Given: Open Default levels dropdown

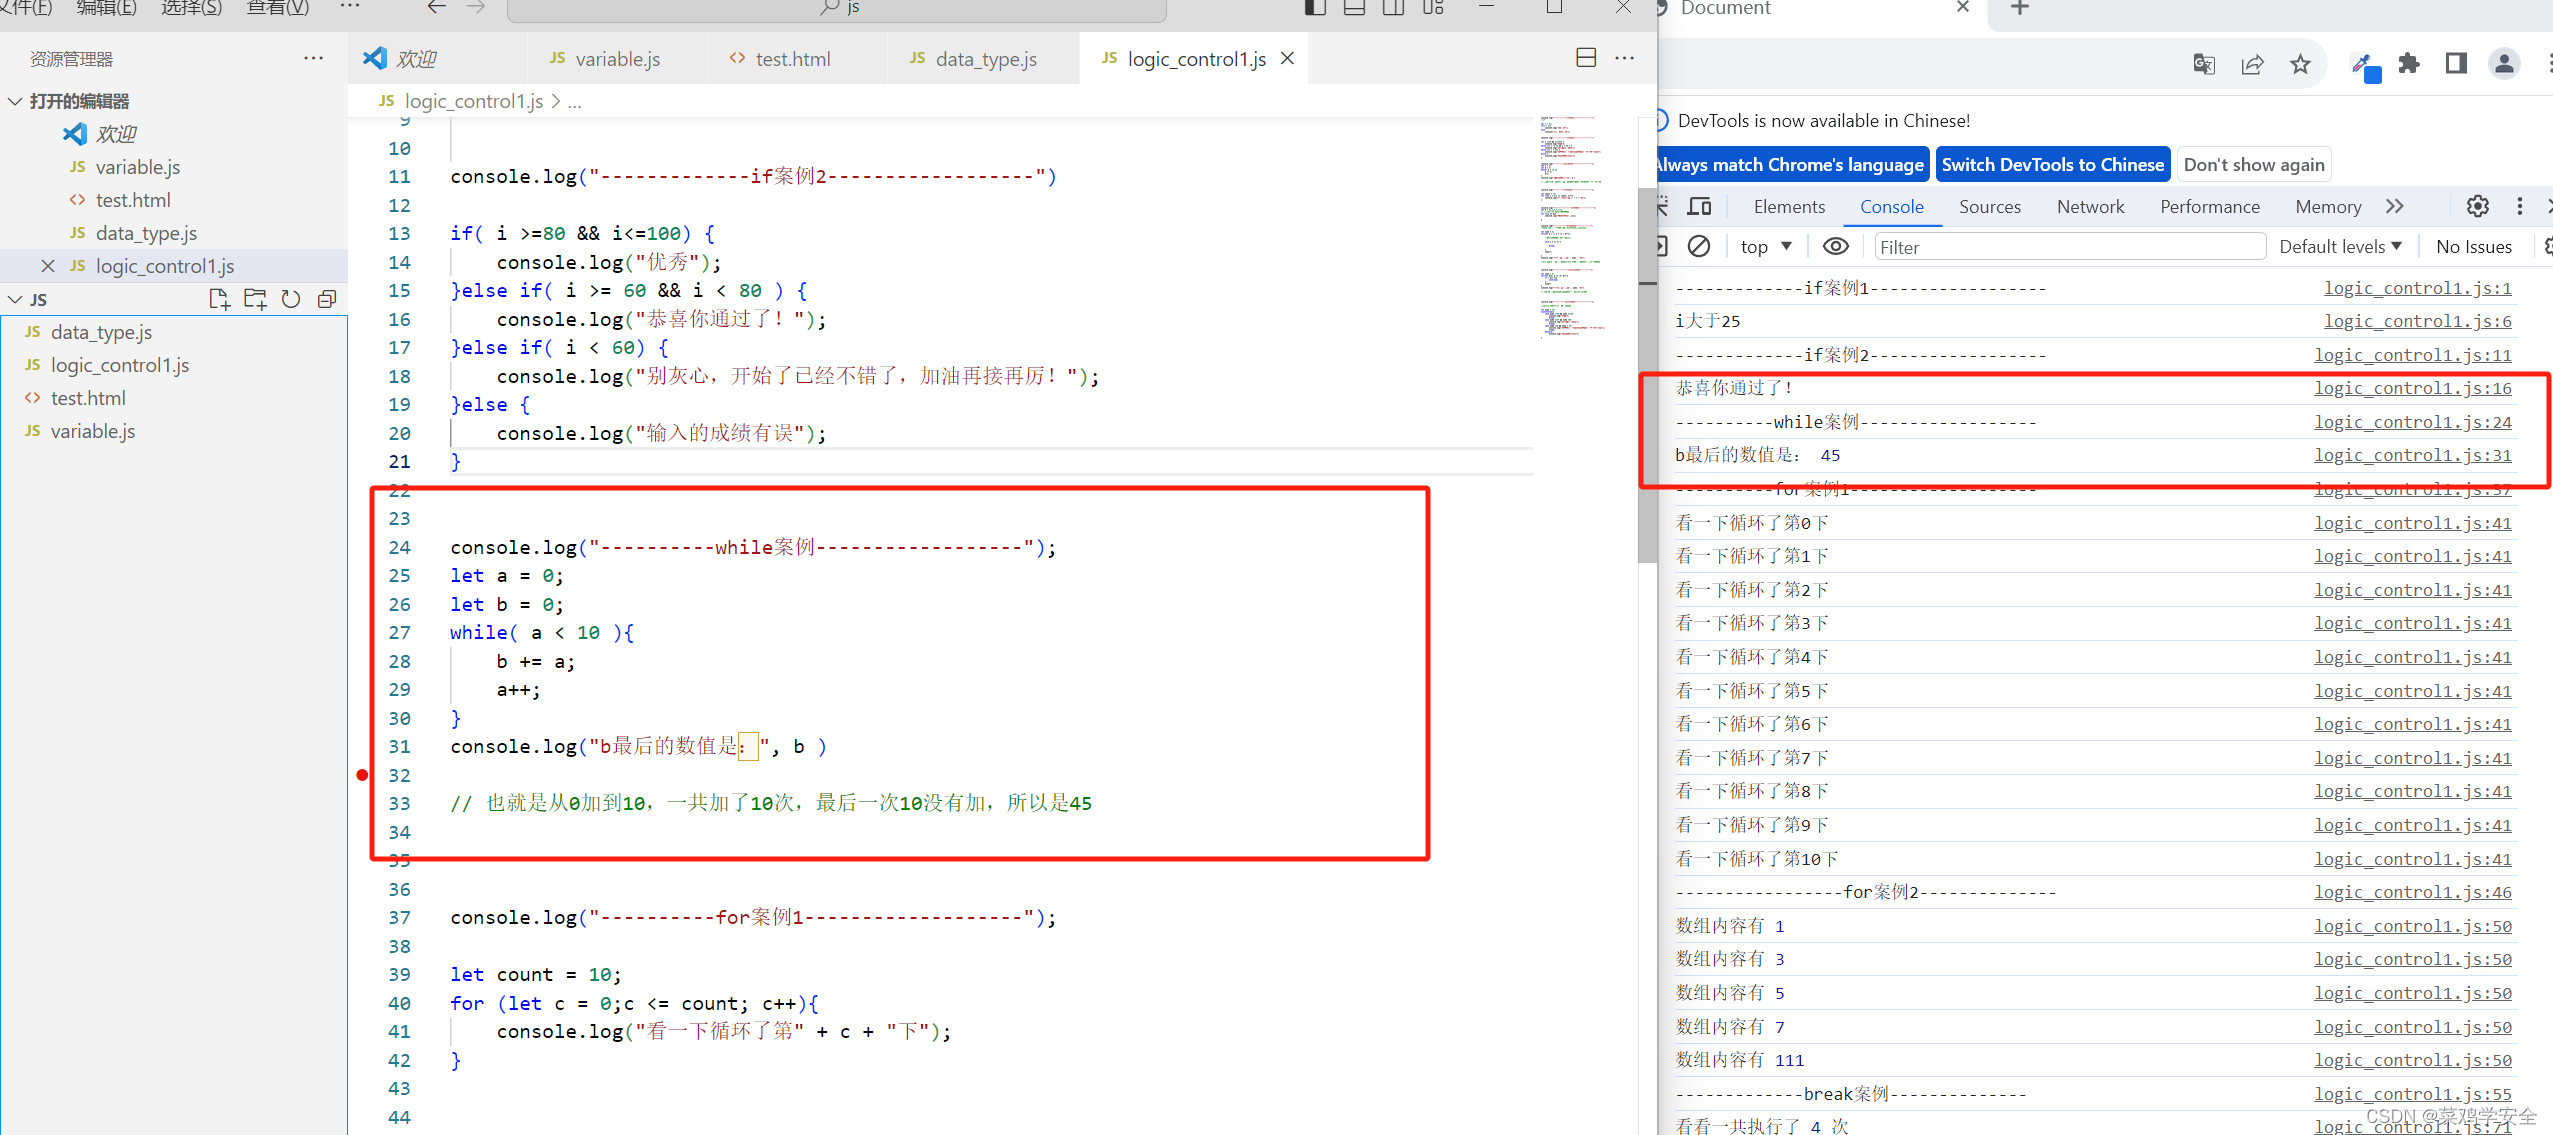Looking at the screenshot, I should [2340, 246].
